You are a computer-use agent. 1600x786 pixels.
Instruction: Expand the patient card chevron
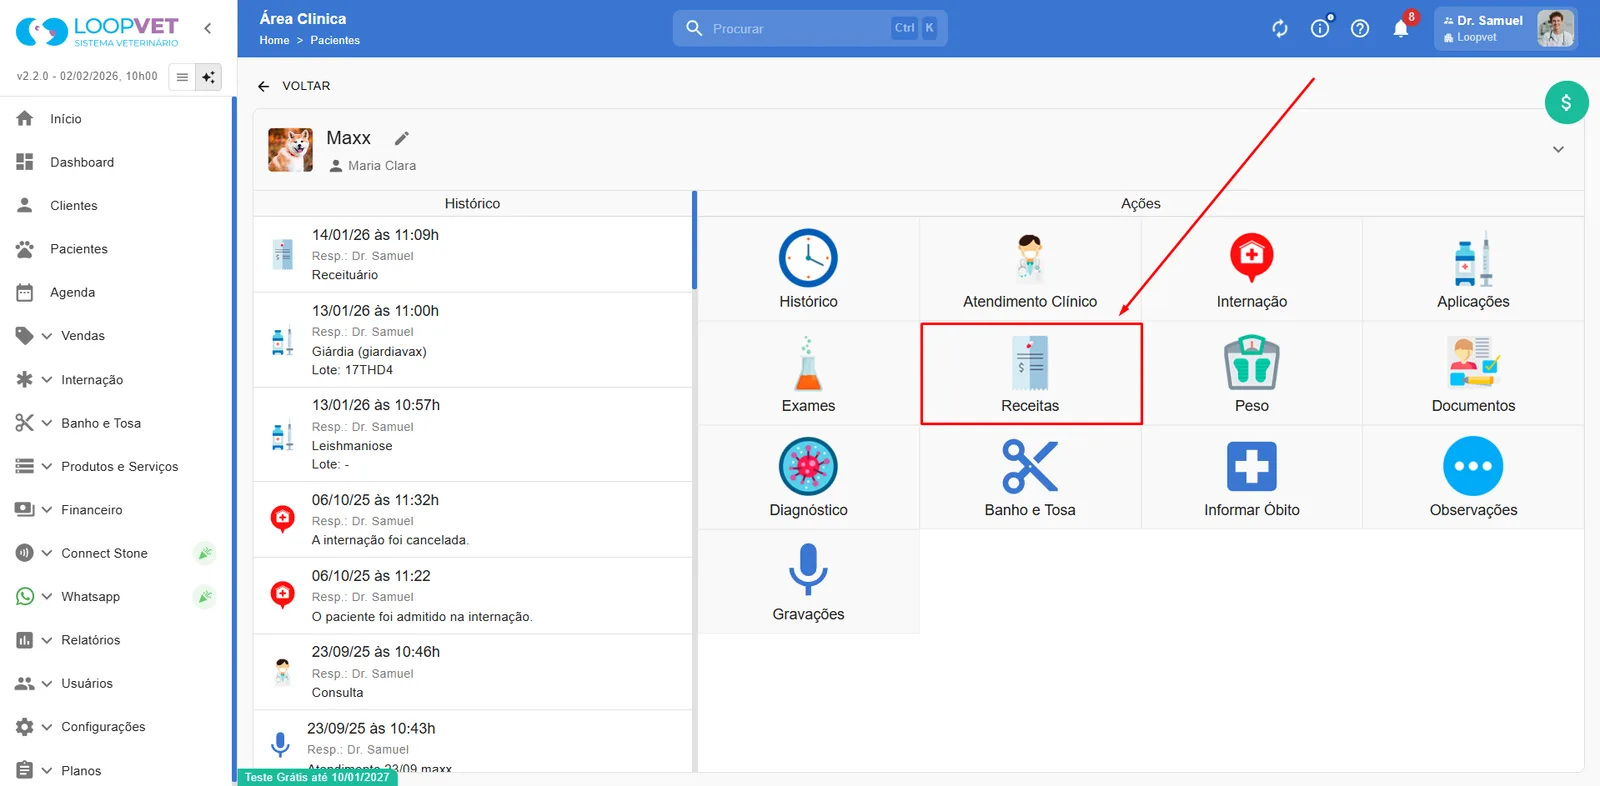[x=1558, y=150]
